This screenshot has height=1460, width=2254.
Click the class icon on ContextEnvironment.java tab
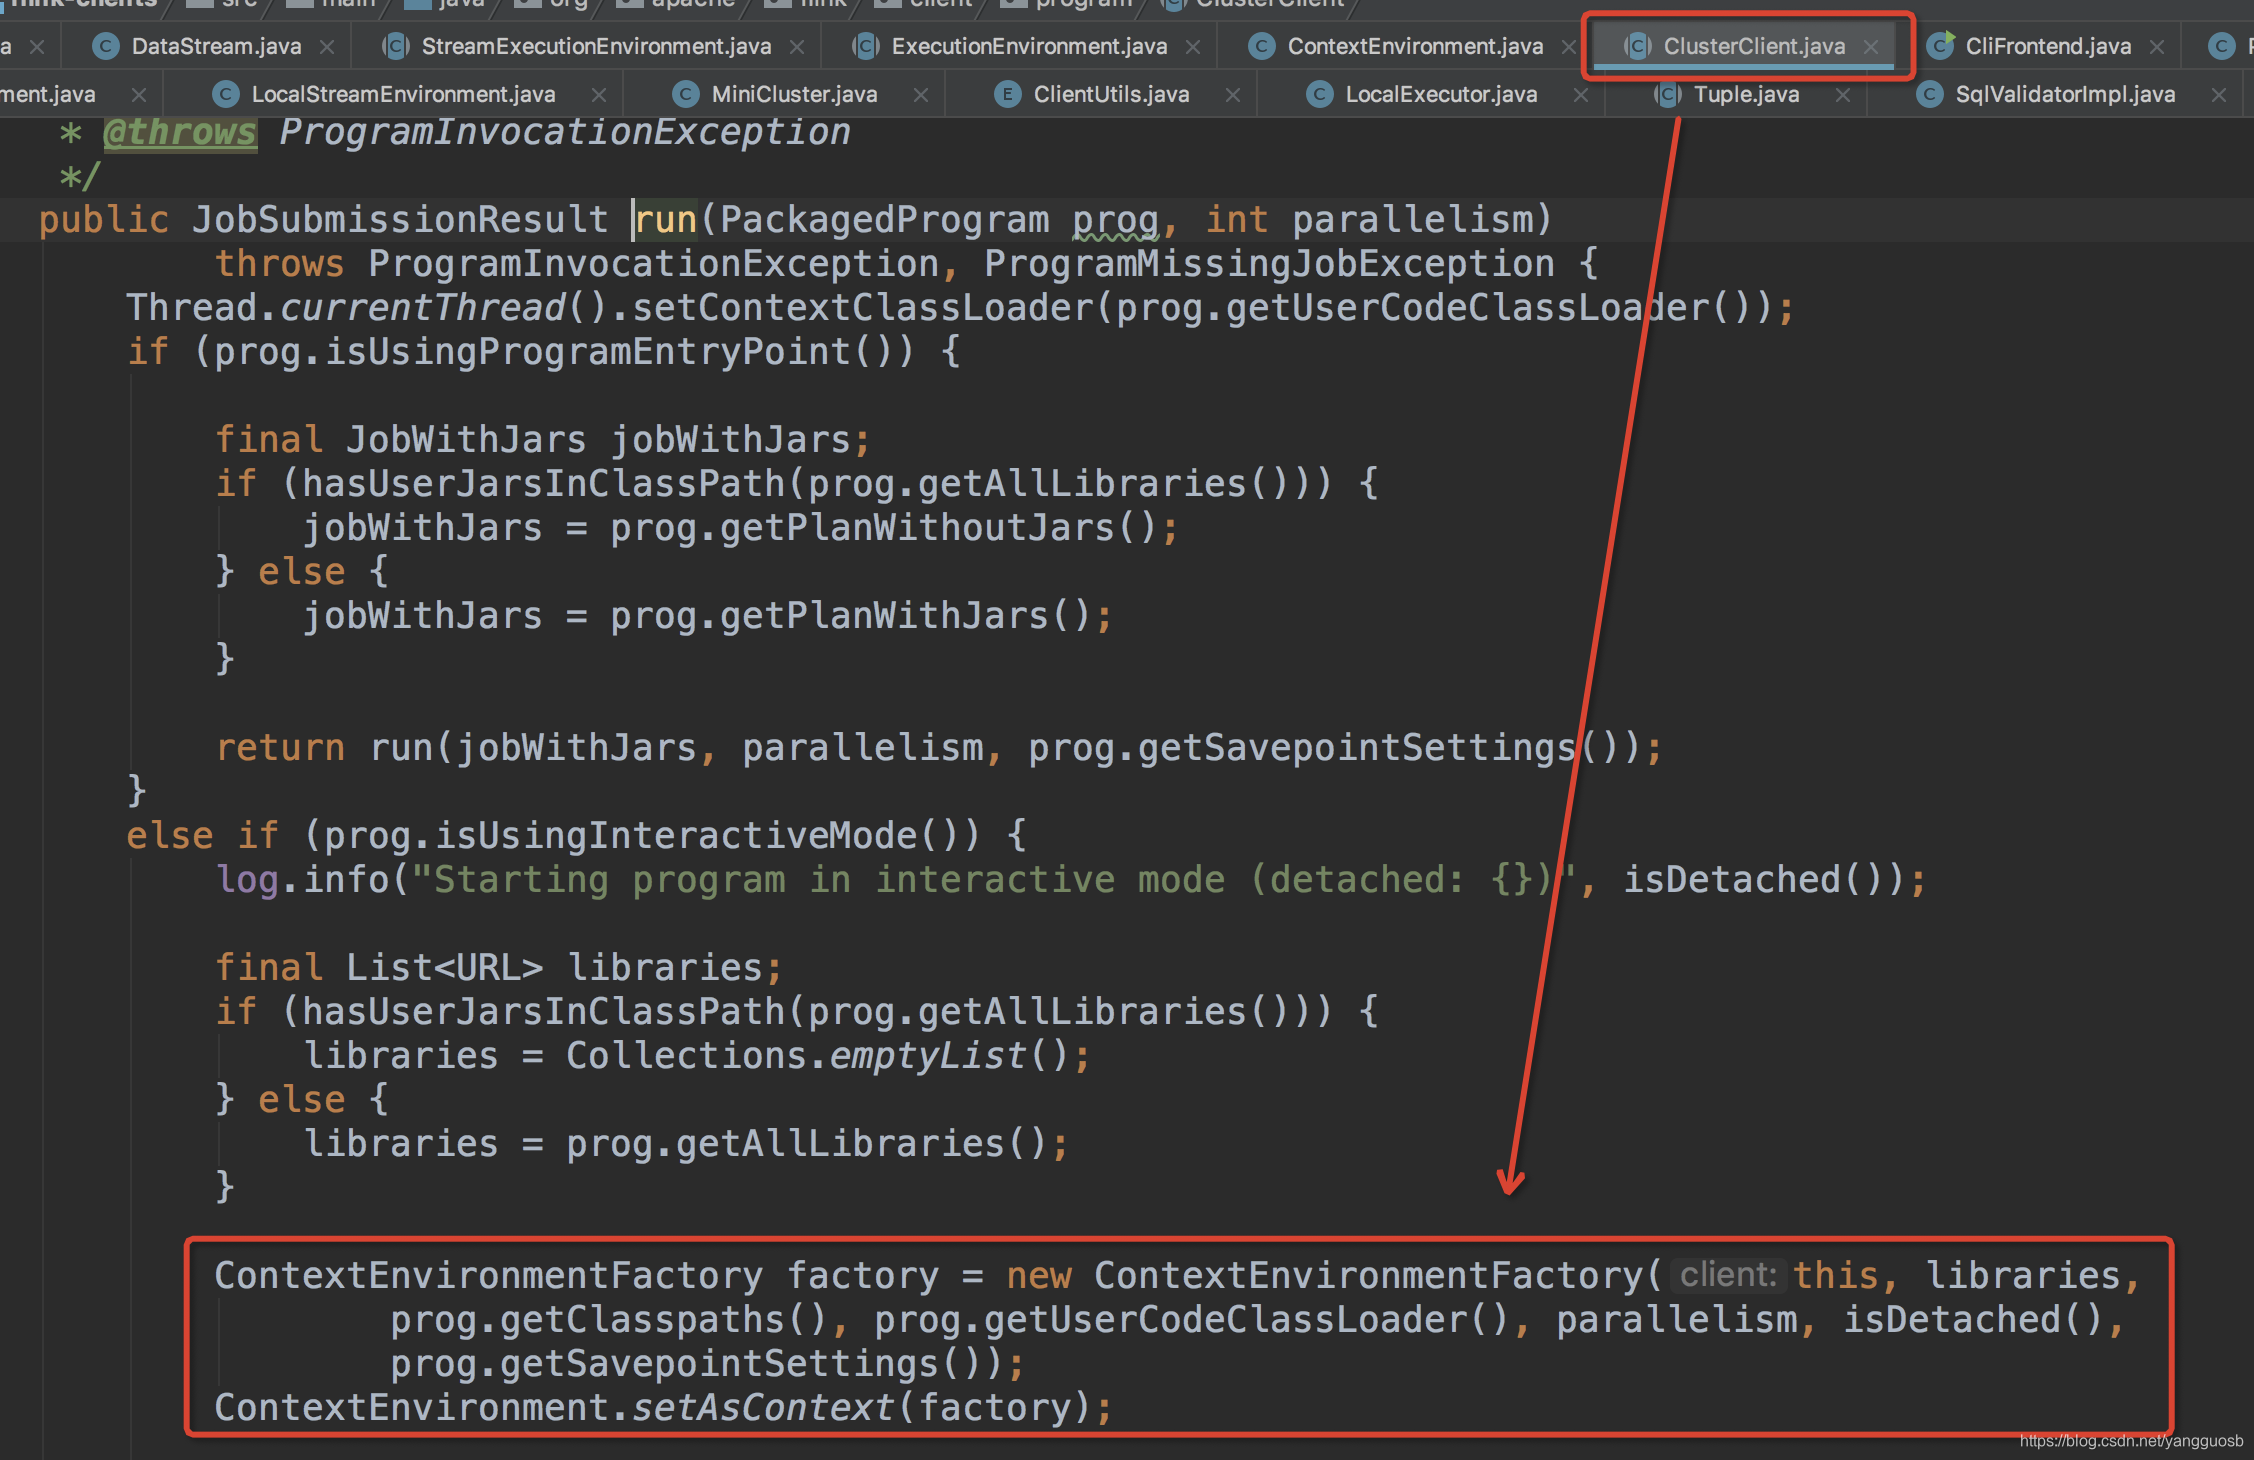[x=1262, y=46]
